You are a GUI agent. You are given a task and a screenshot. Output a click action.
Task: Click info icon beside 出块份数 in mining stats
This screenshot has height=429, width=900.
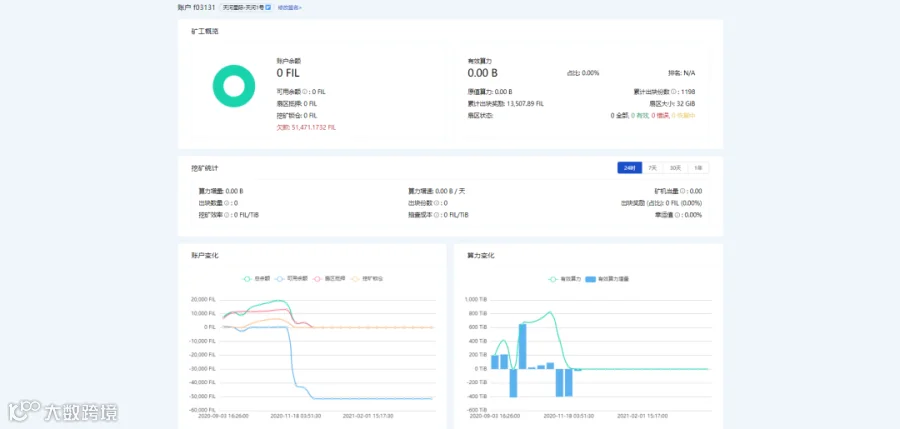[438, 203]
